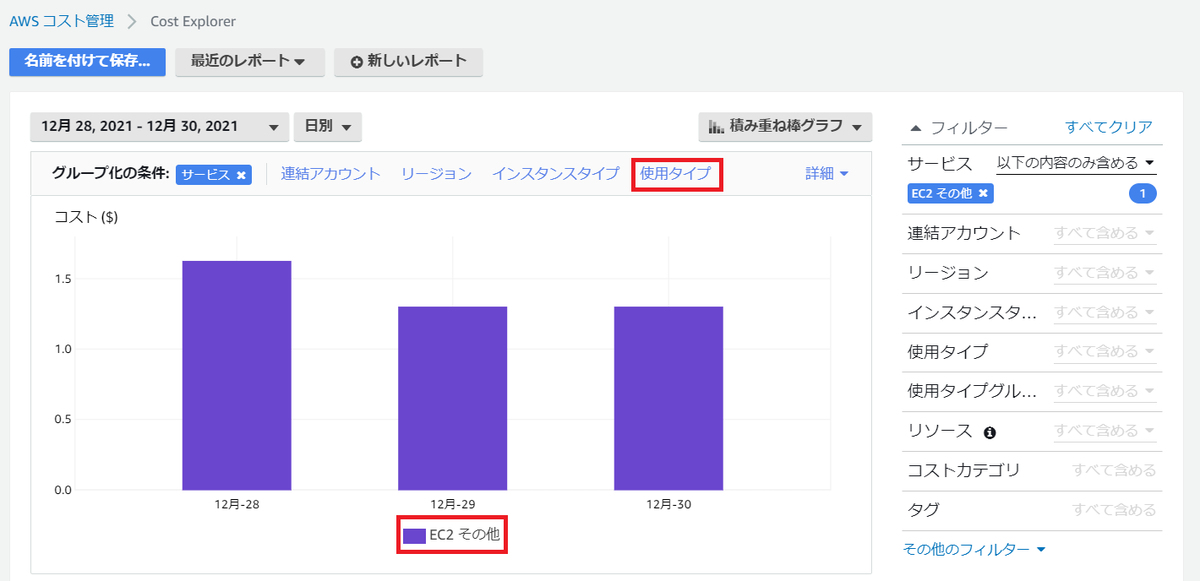Open 日別 granularity dropdown
This screenshot has height=581, width=1200.
click(327, 127)
